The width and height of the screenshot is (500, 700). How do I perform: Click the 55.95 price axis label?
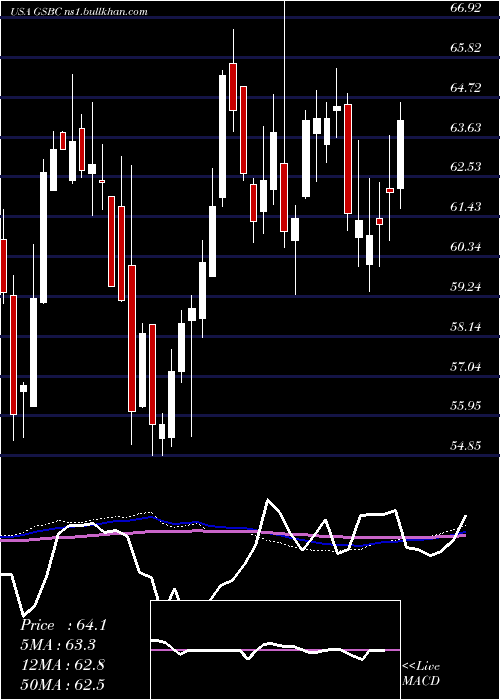(x=466, y=406)
